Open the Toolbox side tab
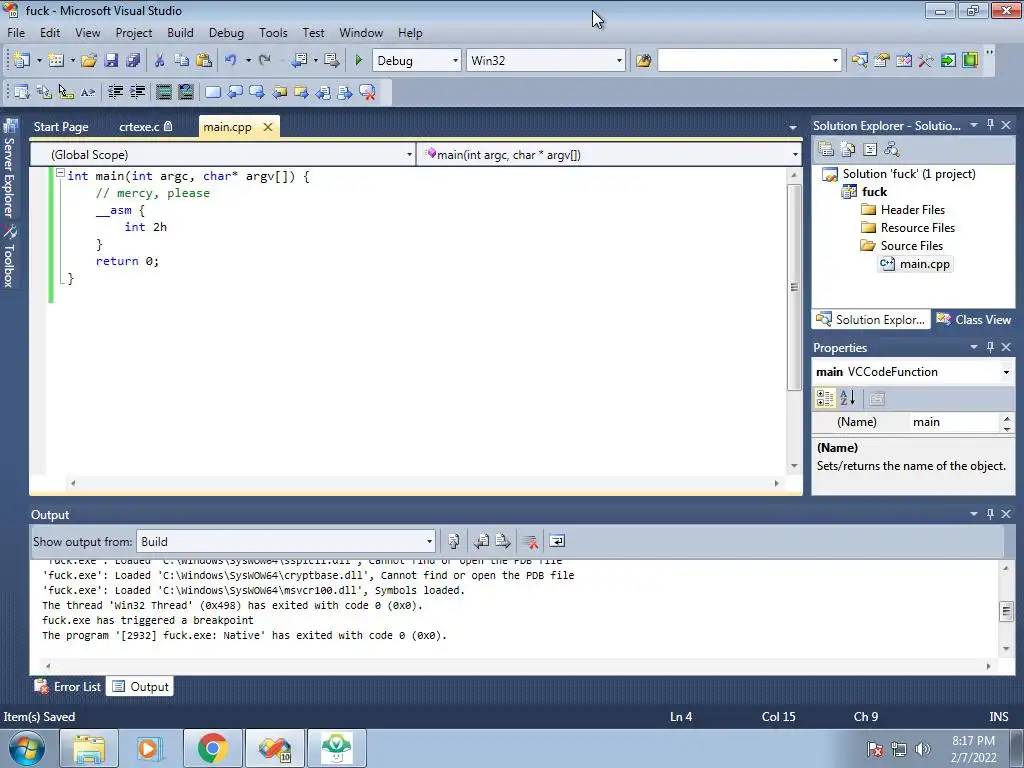The image size is (1024, 768). (x=9, y=257)
